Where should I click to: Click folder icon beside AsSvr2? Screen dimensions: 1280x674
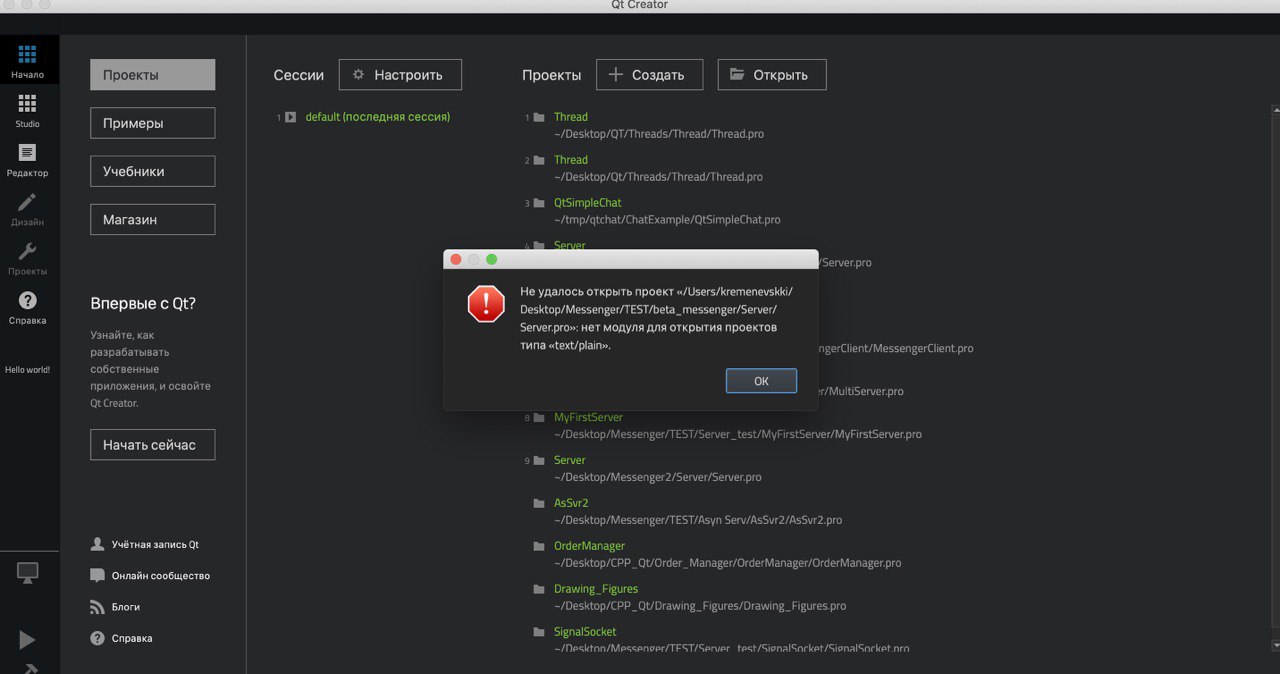539,503
